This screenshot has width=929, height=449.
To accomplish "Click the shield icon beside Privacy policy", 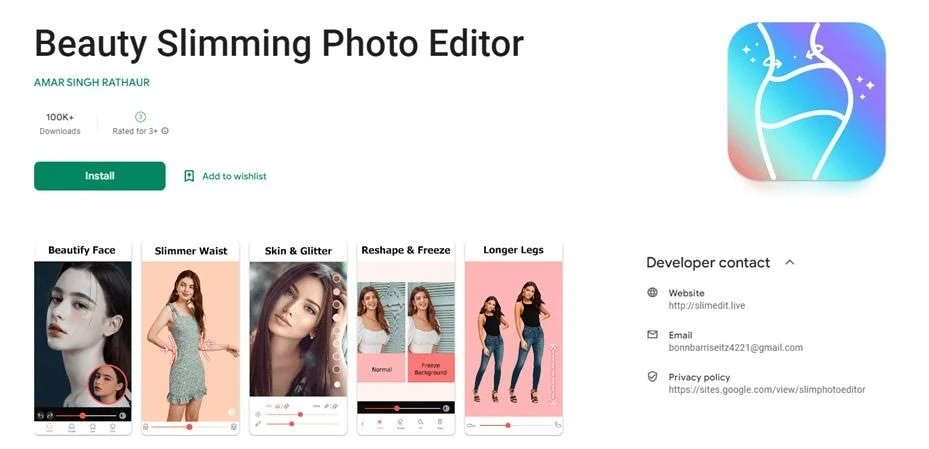I will coord(652,377).
